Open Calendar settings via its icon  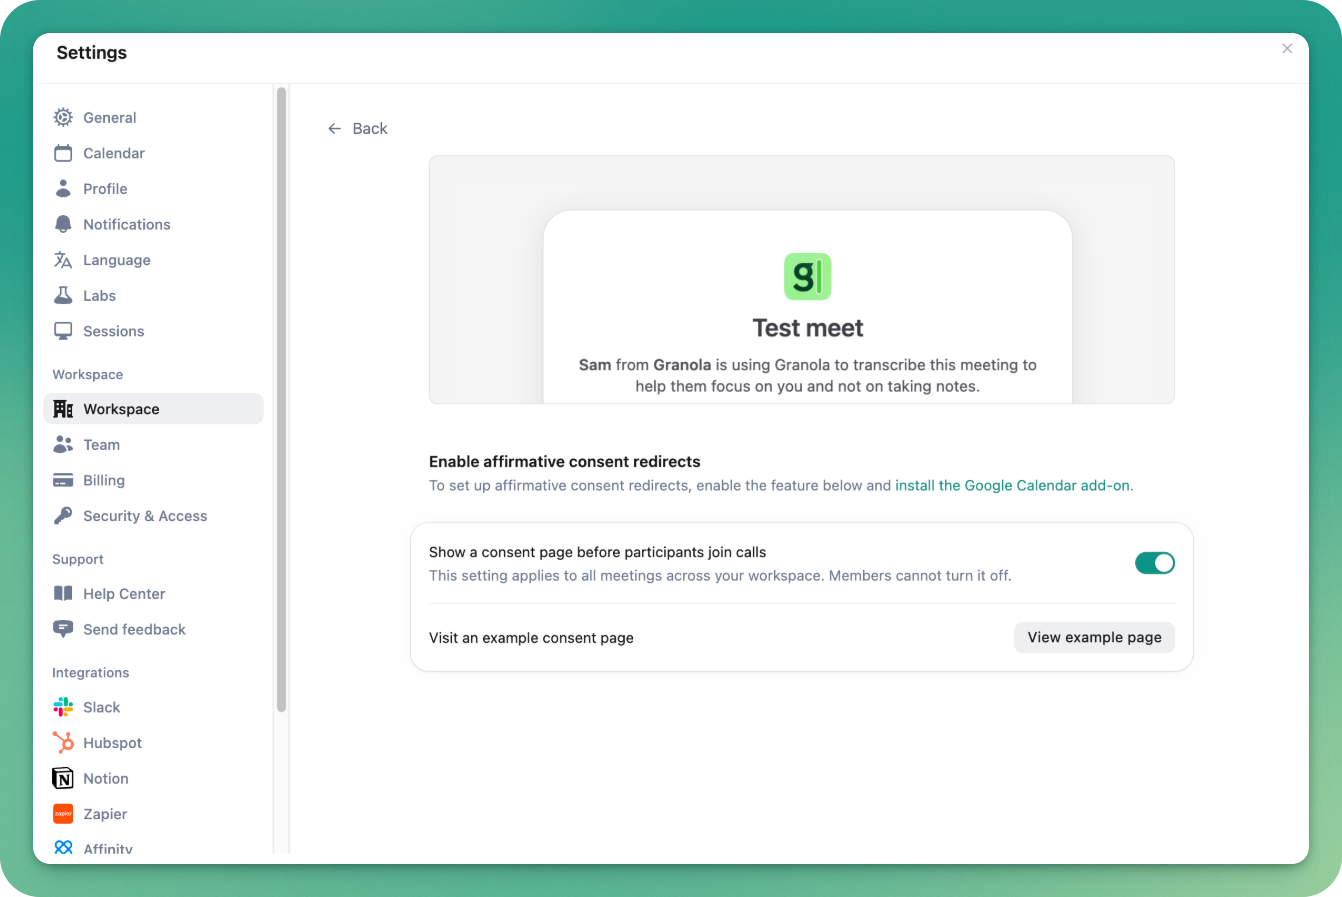[63, 153]
